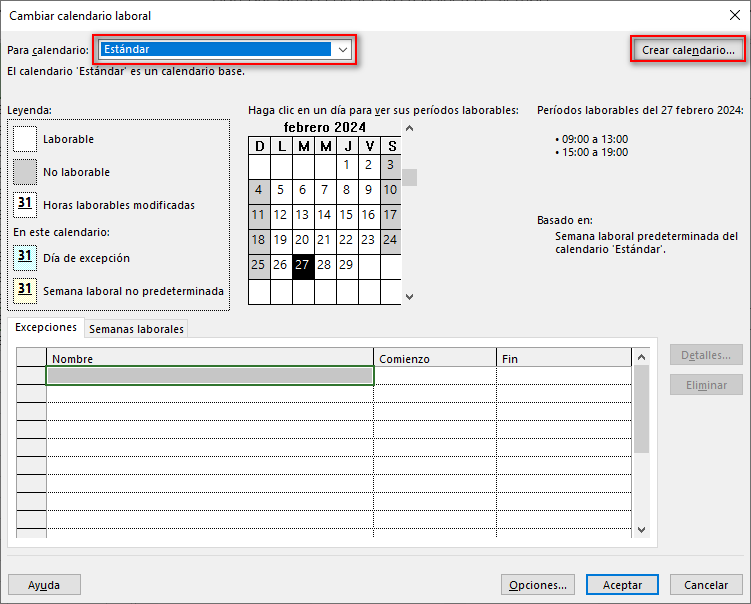Click the first 'Nombre' cell in the exceptions table
Viewport: 751px width, 604px height.
pyautogui.click(x=210, y=376)
